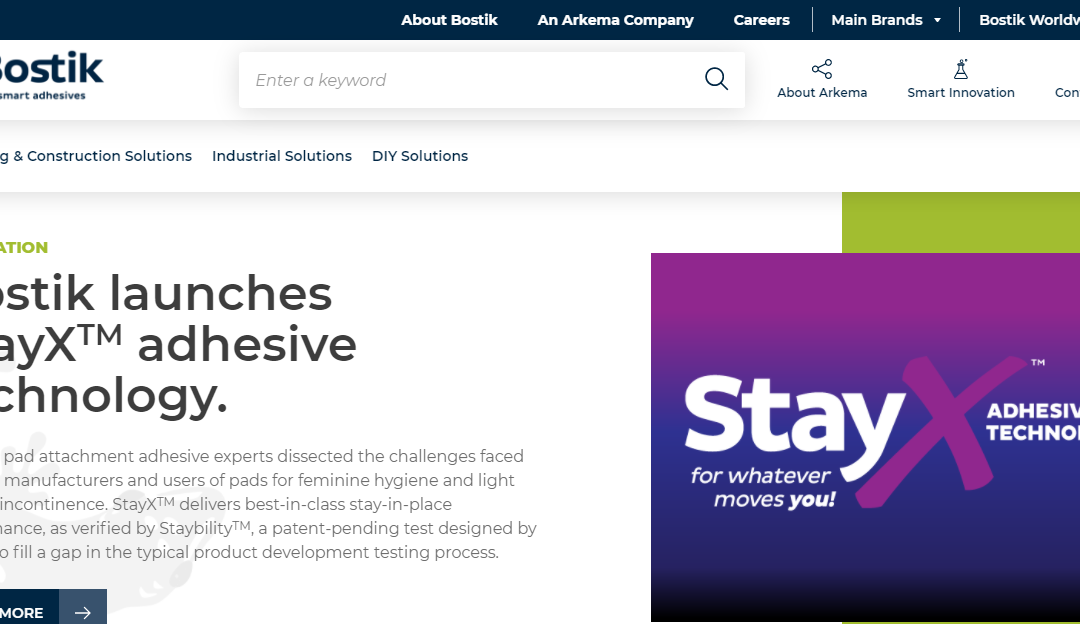Select the Smart Innovation chess piece icon
1080x624 pixels.
click(x=961, y=69)
